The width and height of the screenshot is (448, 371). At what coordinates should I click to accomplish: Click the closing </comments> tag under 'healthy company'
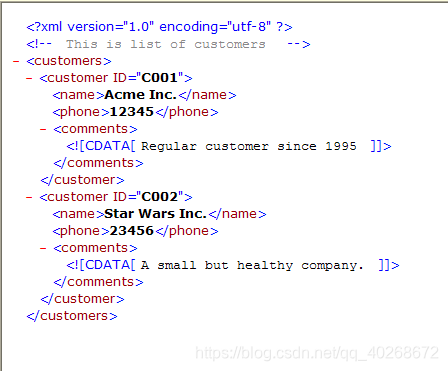[x=98, y=282]
